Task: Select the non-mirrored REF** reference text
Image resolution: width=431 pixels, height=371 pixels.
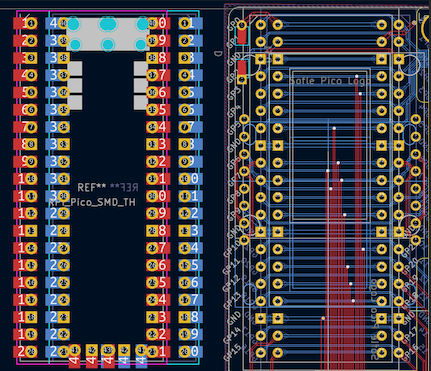Action: coord(92,187)
